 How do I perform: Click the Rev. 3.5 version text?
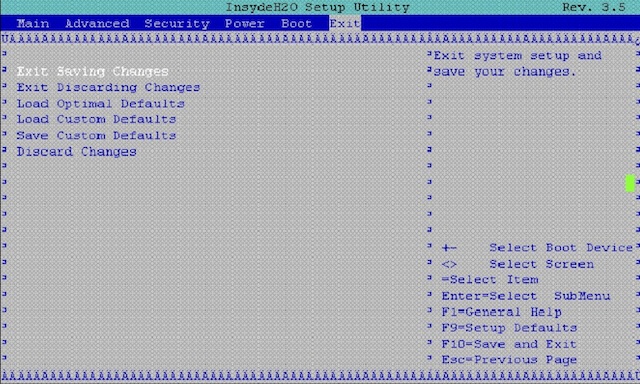point(594,7)
